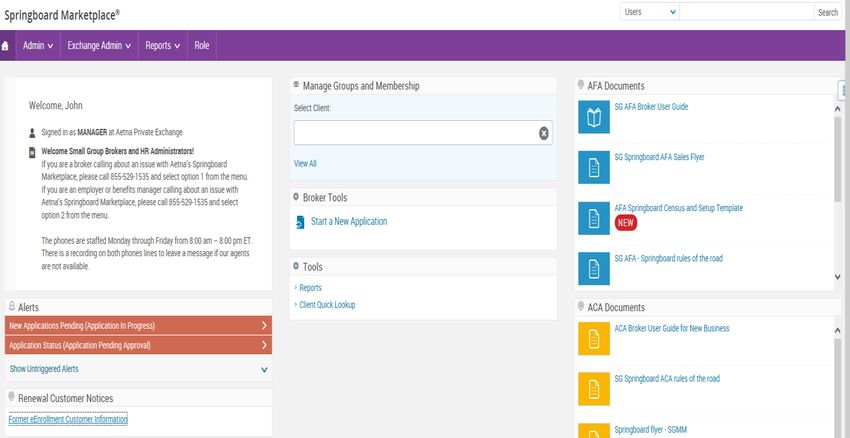The width and height of the screenshot is (850, 438).
Task: Open the Admin menu
Action: [x=38, y=46]
